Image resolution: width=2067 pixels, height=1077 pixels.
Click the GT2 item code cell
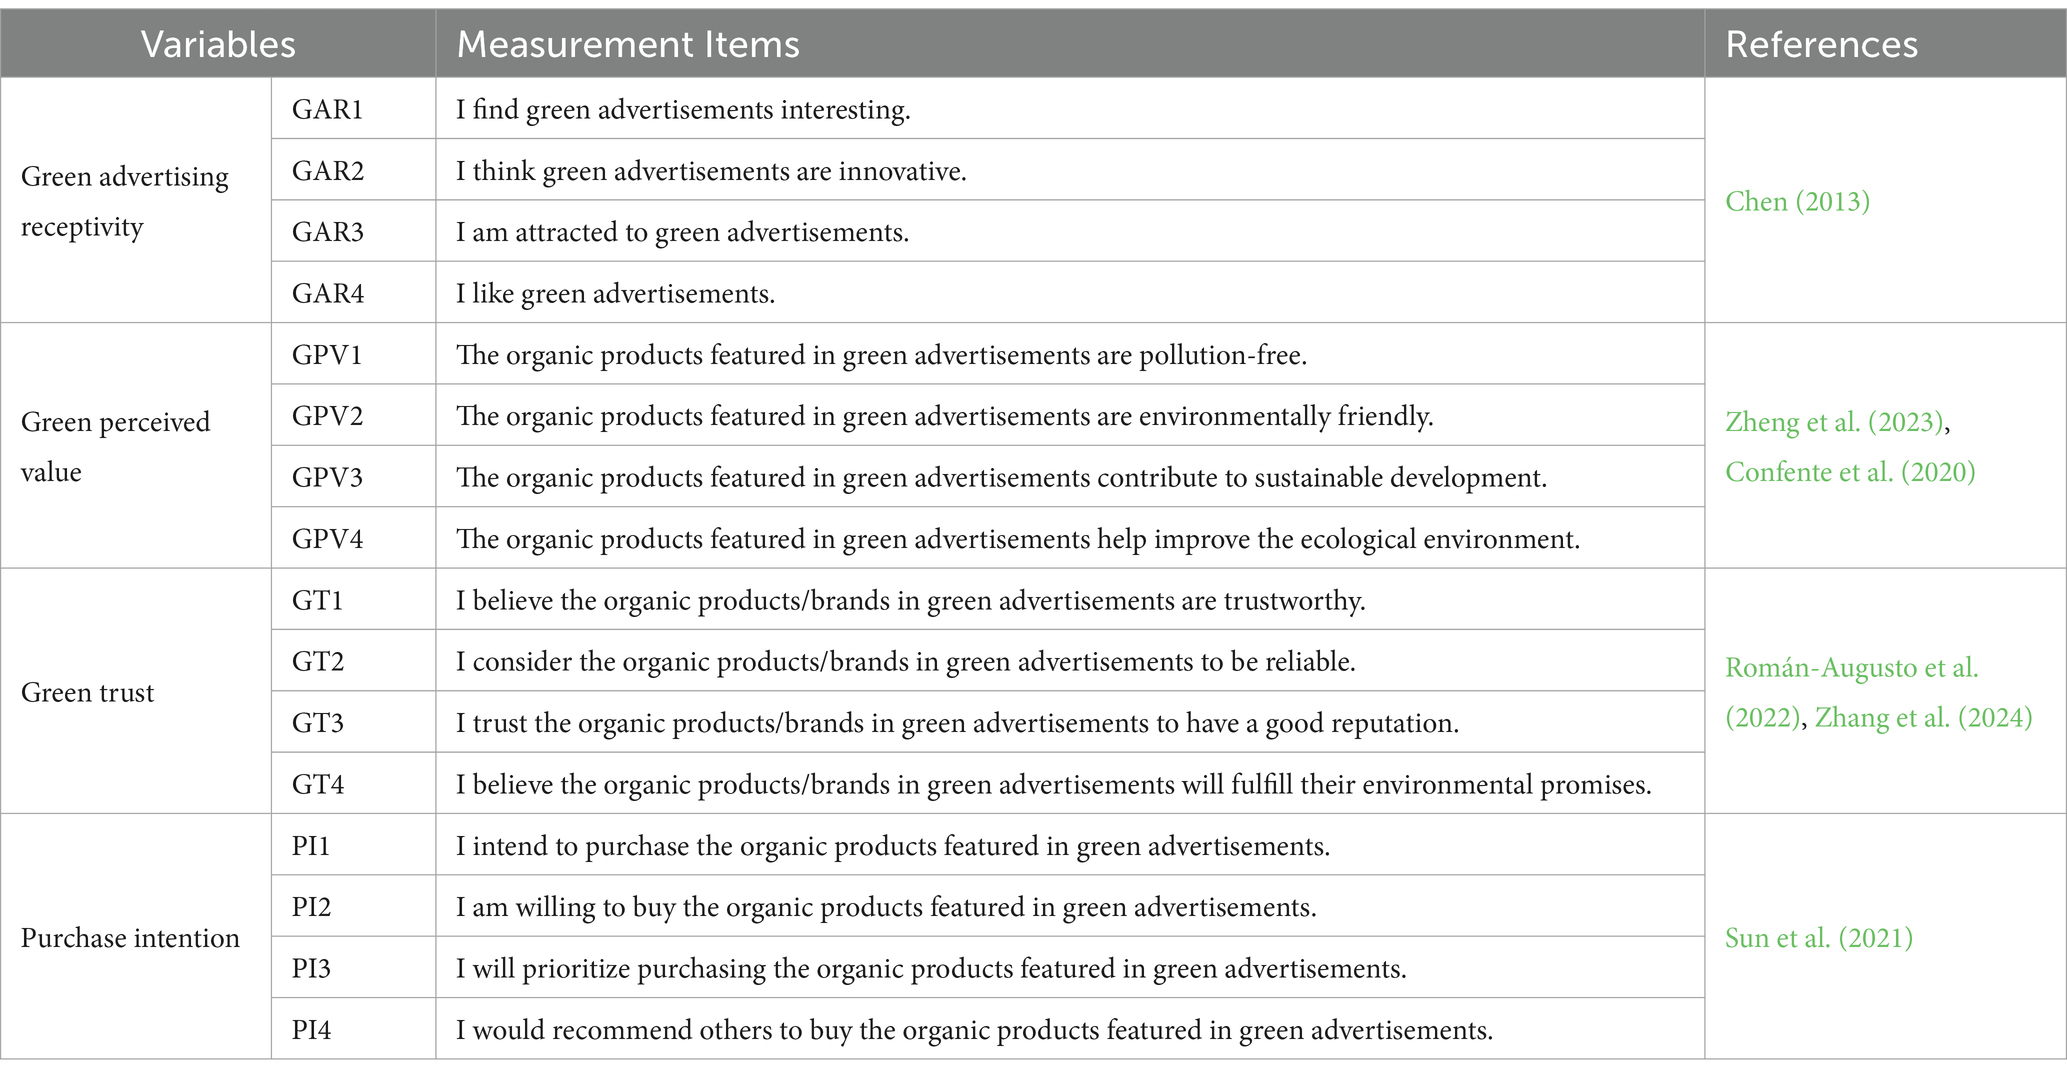click(x=353, y=661)
